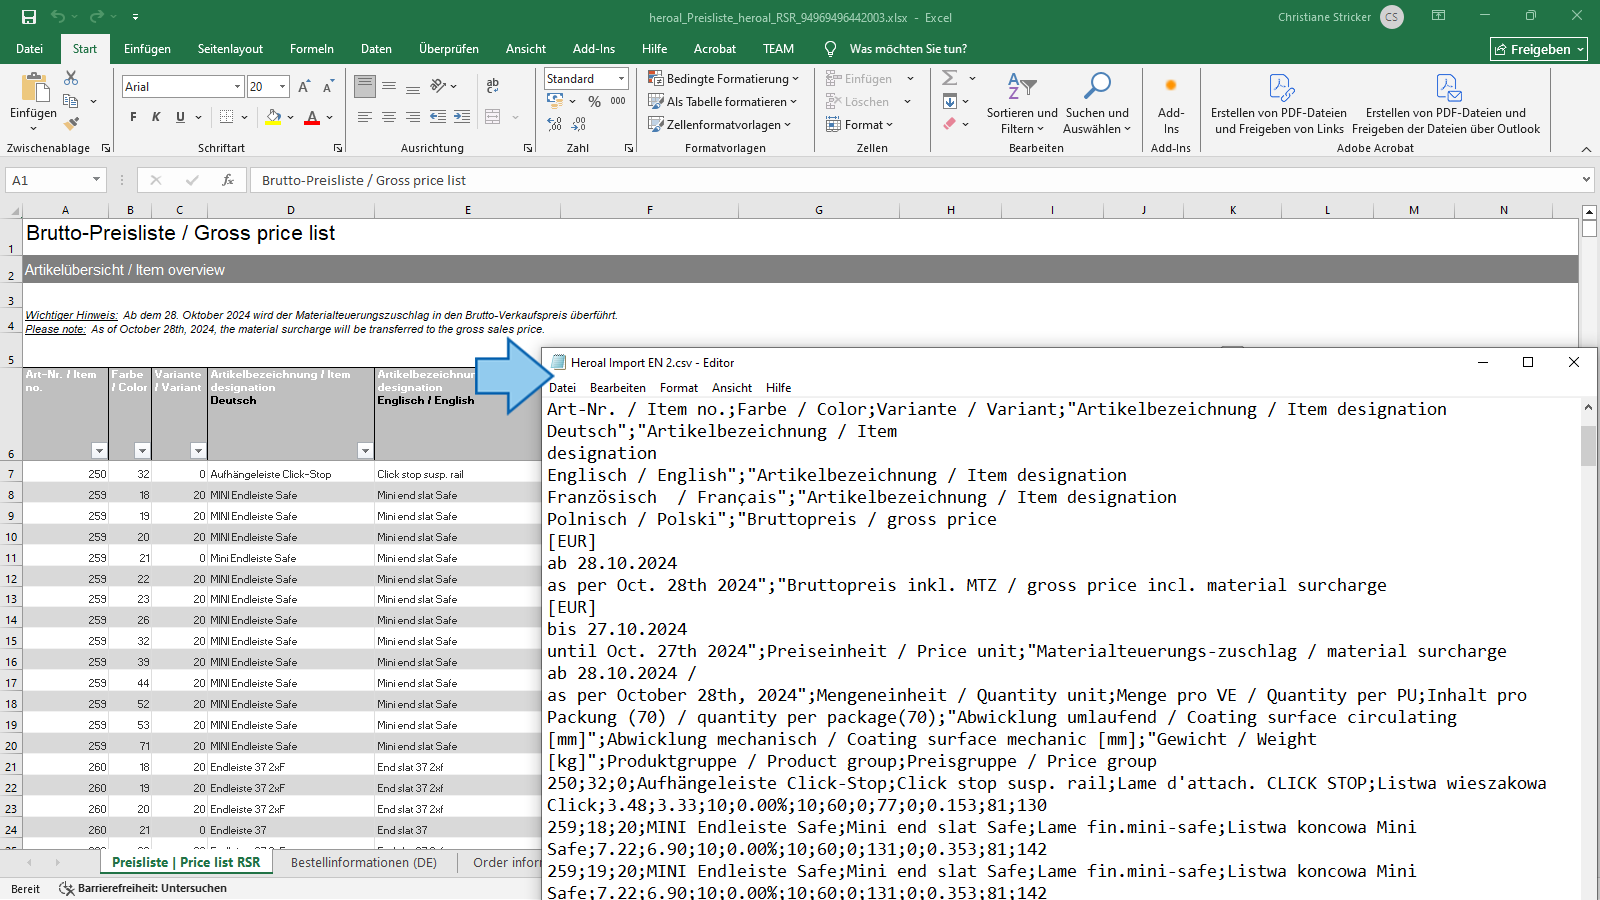Open the Arial font name dropdown
Image resolution: width=1600 pixels, height=900 pixels.
pos(237,87)
